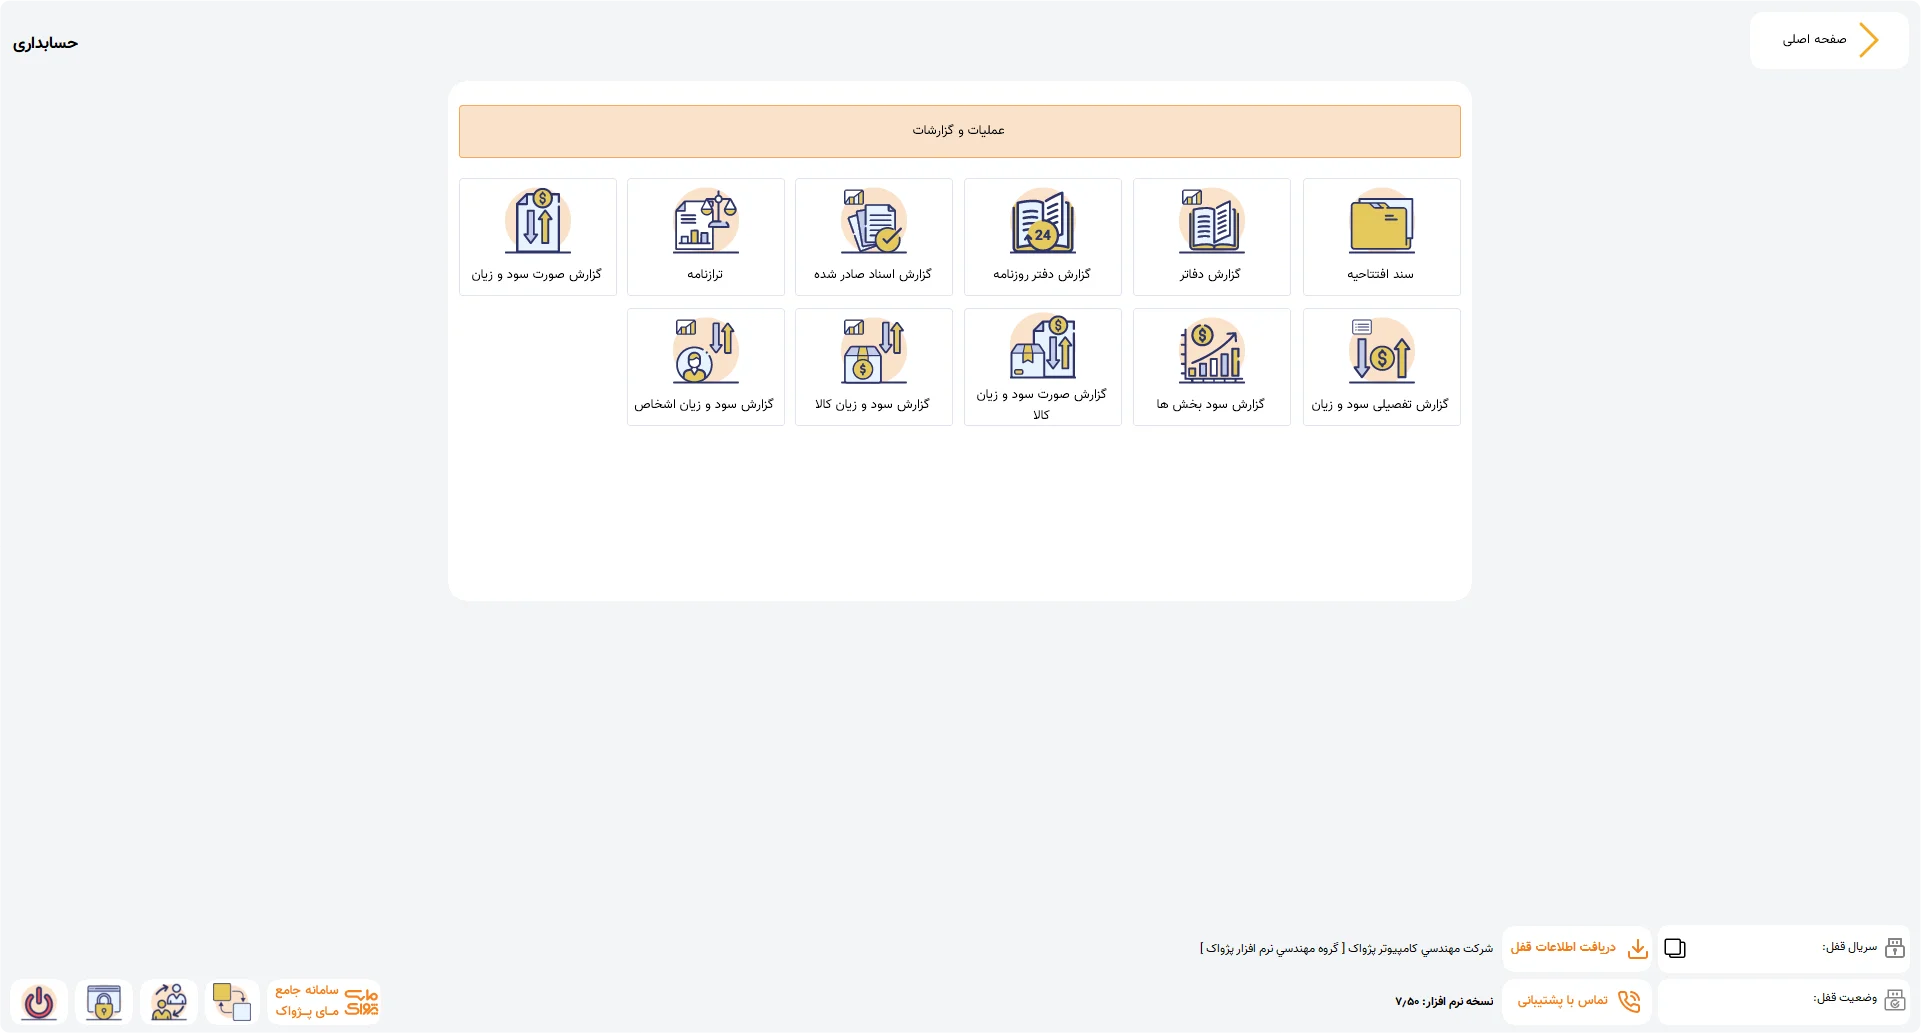
Task: Open گزارش صورت سود و زیان کالا tile
Action: pos(1042,367)
